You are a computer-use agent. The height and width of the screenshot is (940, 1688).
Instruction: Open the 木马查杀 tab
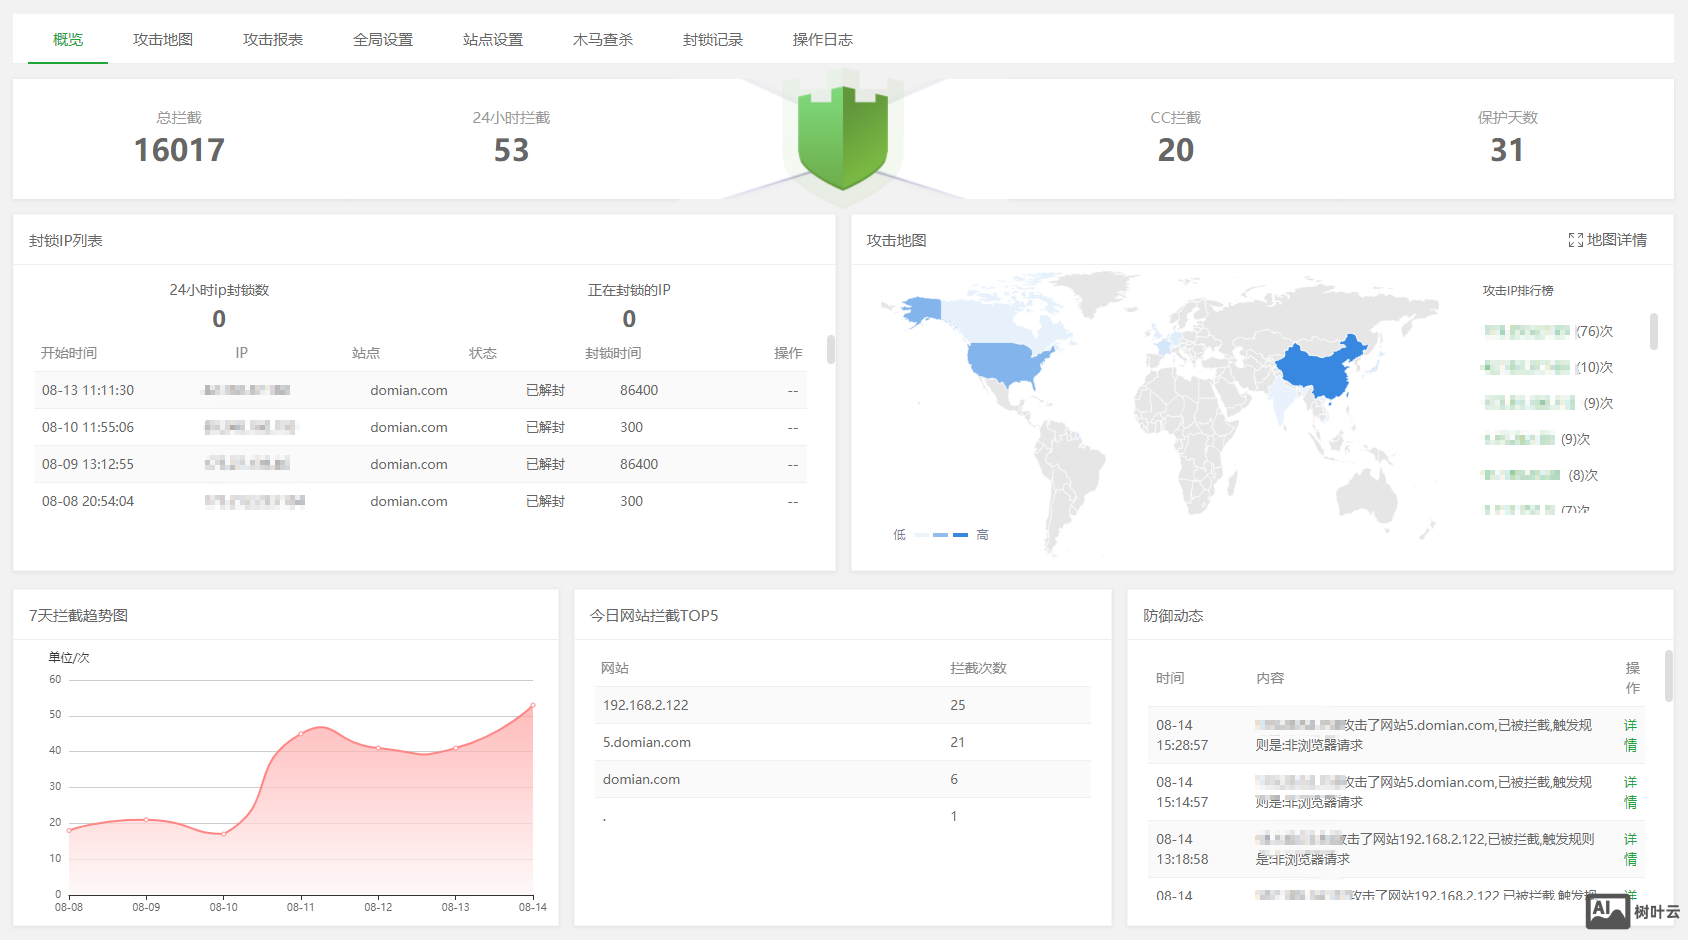(x=602, y=40)
